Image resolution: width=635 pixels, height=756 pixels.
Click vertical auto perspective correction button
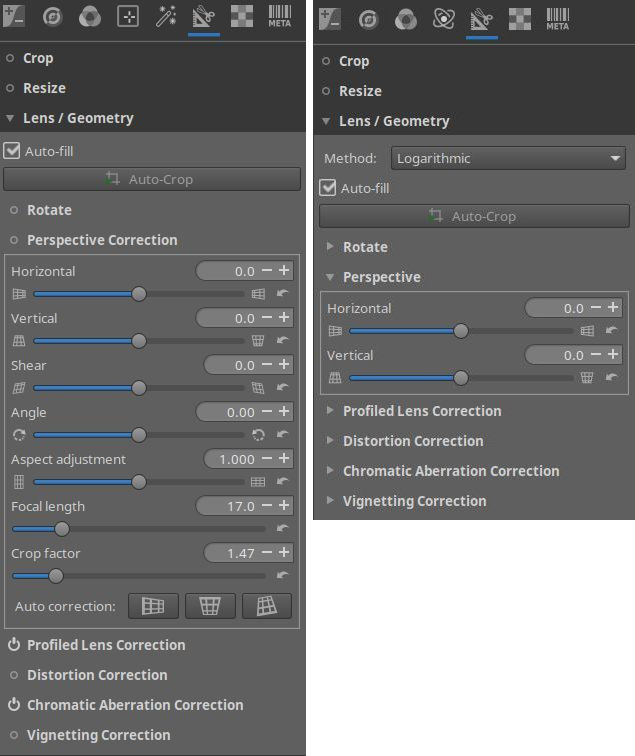[x=210, y=606]
